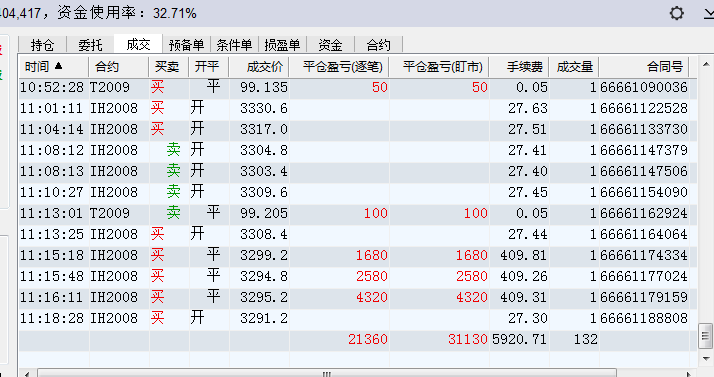This screenshot has height=377, width=714.
Task: Open the 资金 tab
Action: click(330, 45)
